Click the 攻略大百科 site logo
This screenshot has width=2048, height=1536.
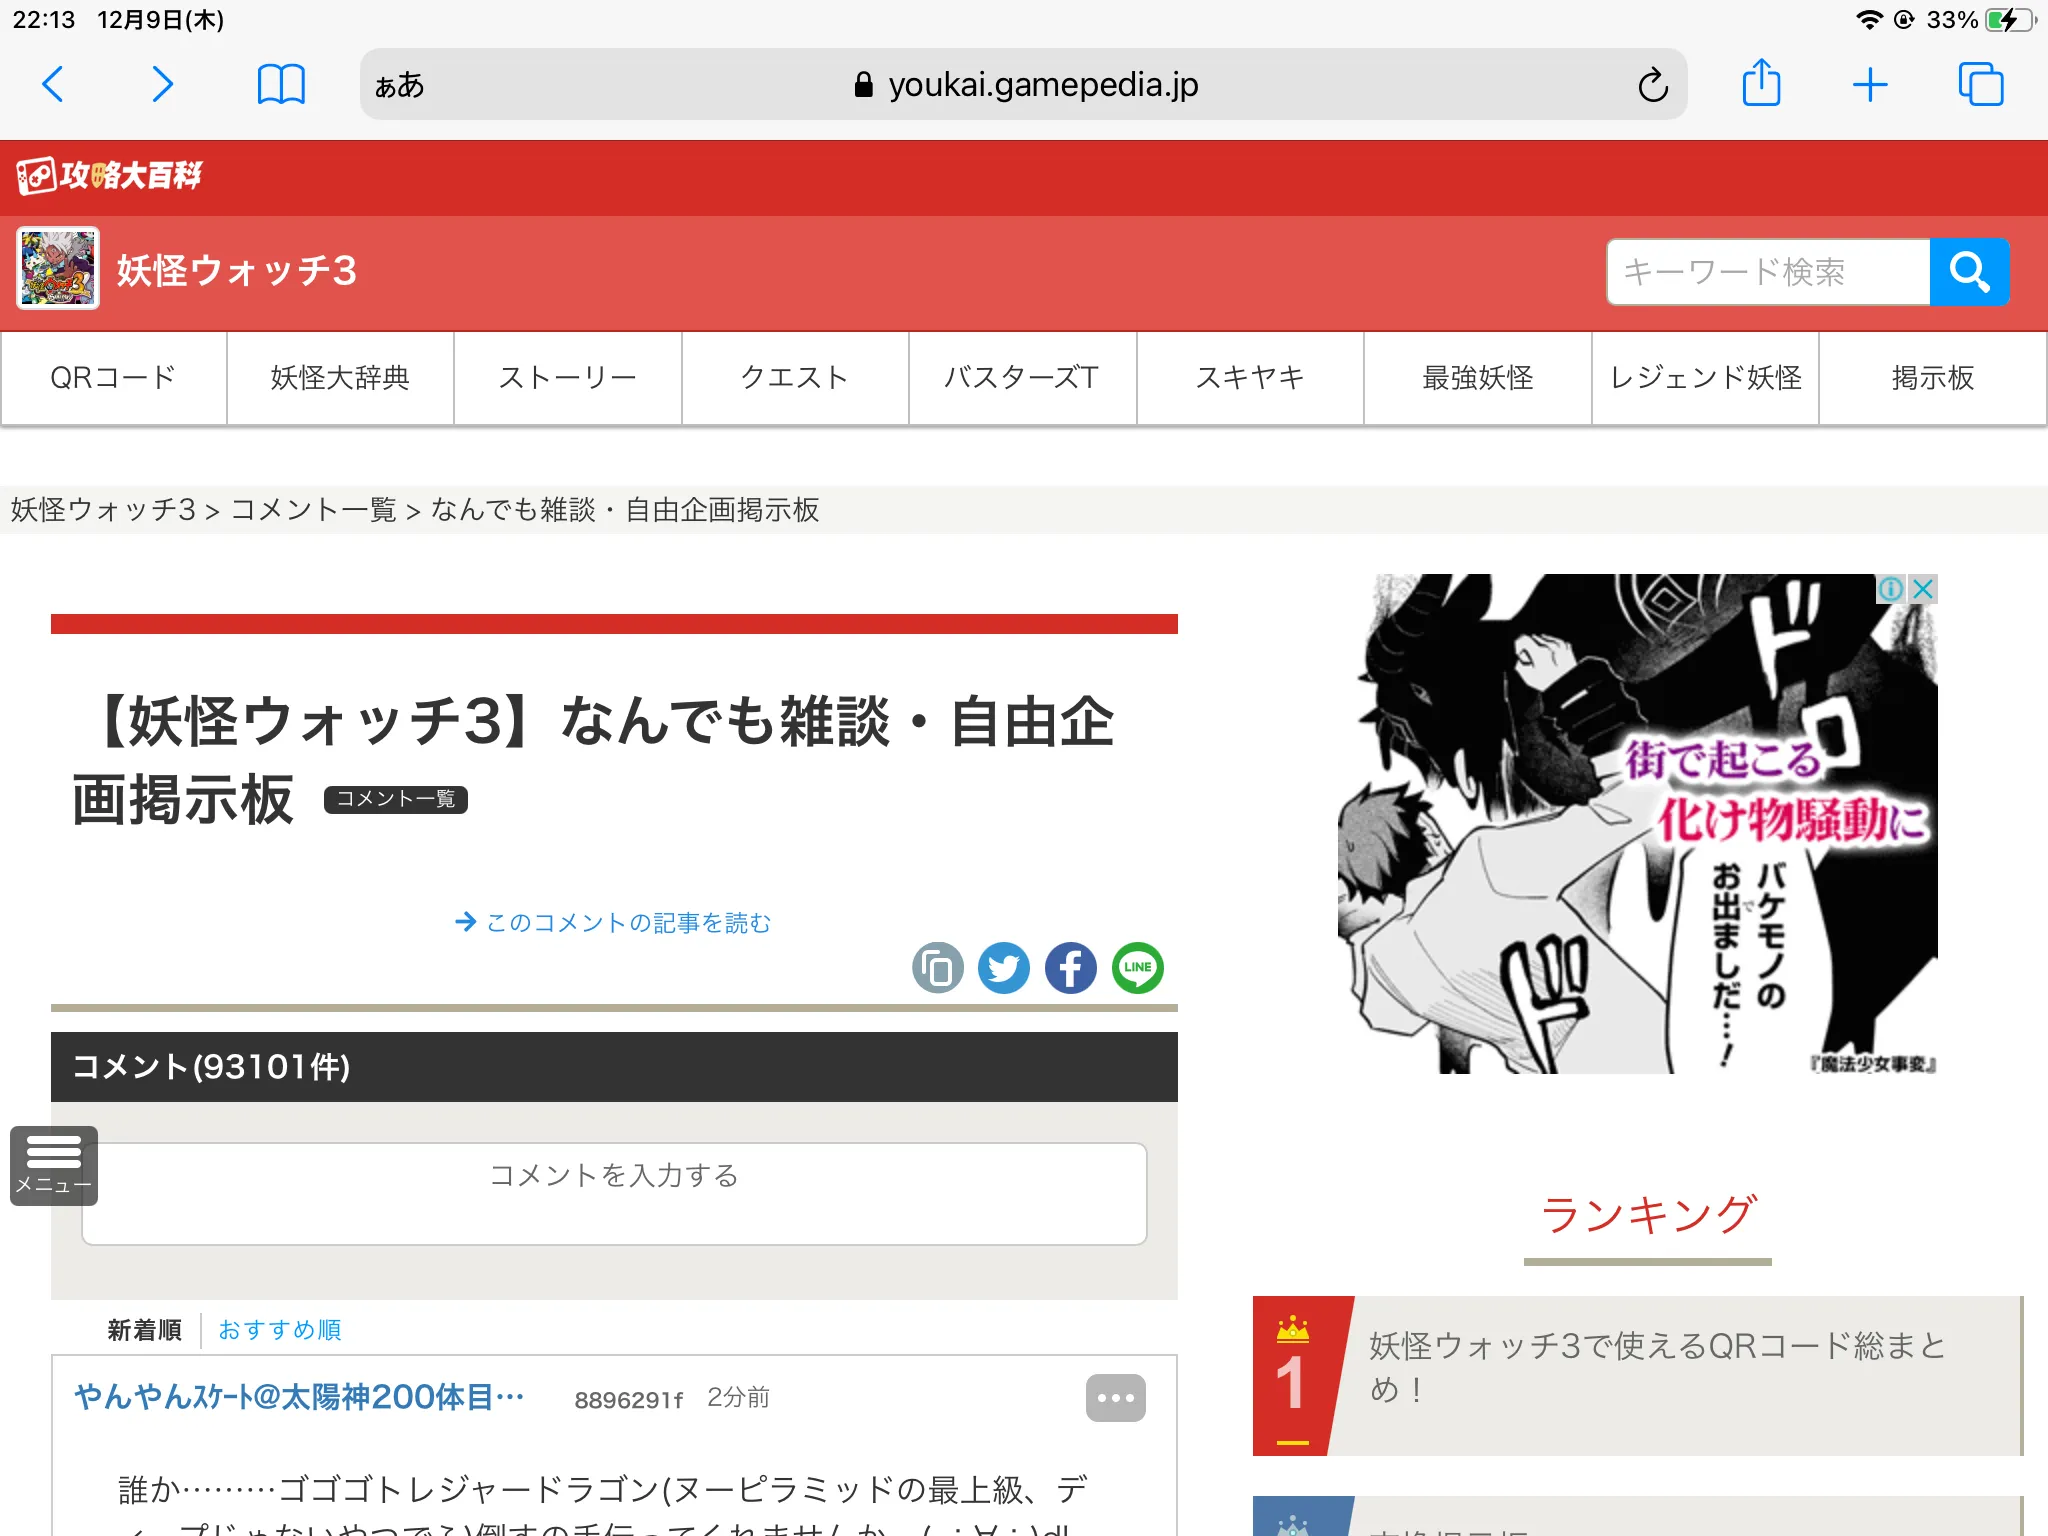109,176
